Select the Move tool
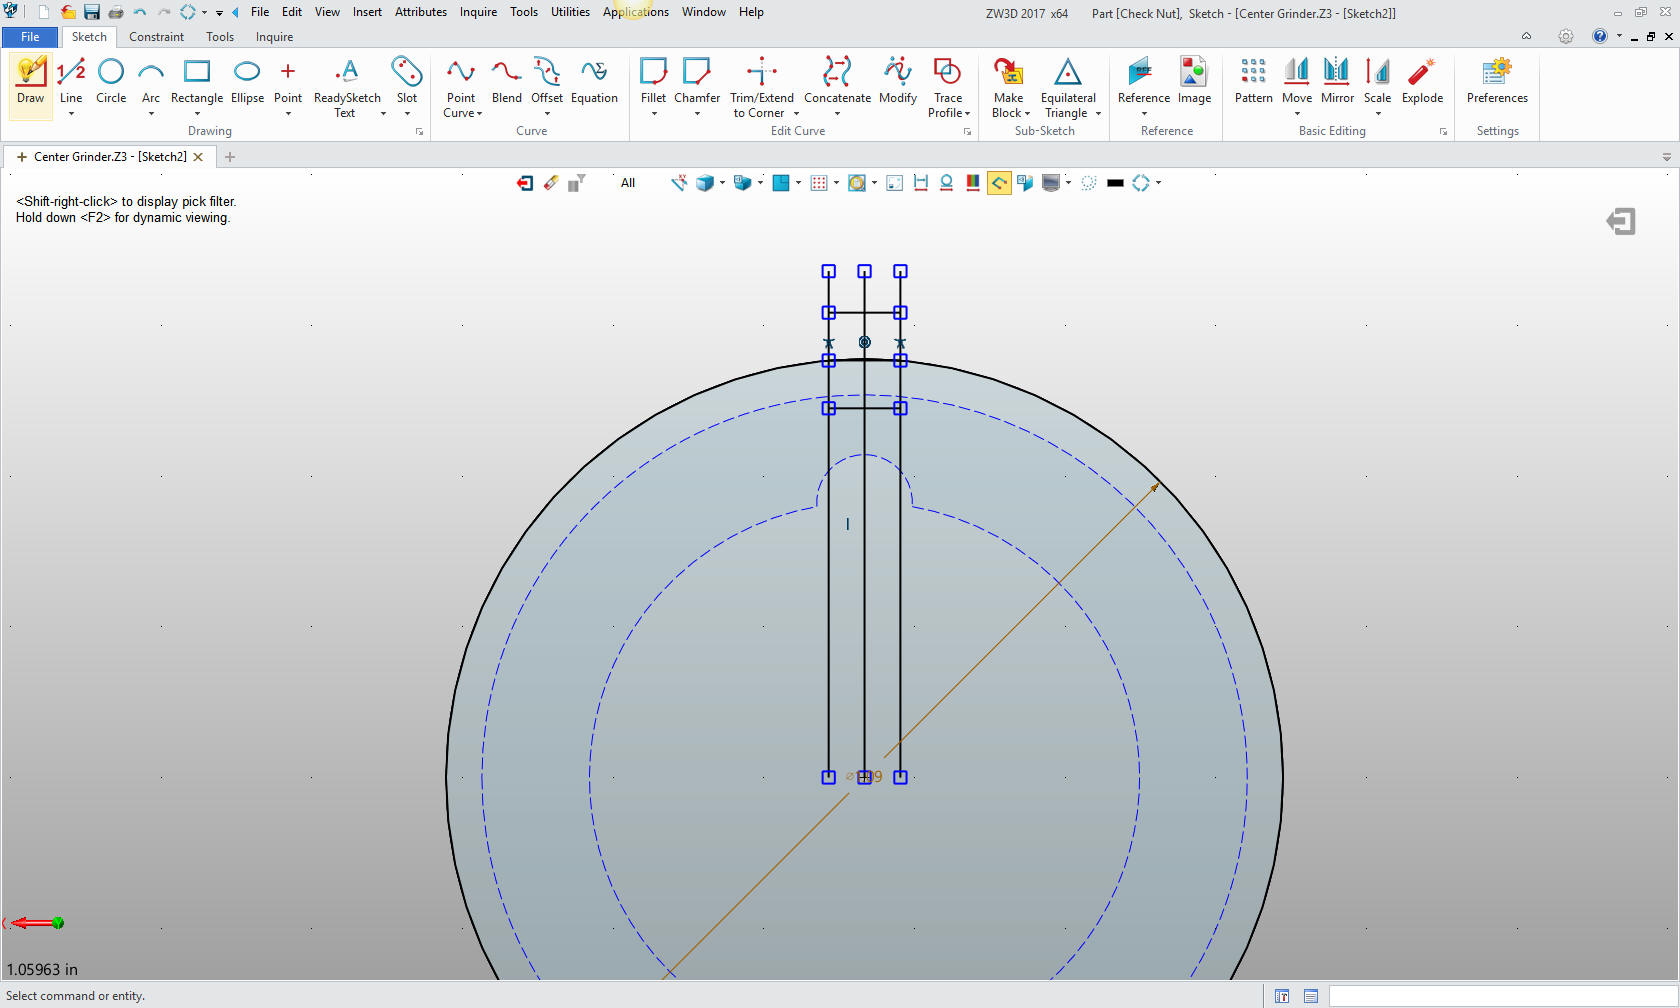Image resolution: width=1680 pixels, height=1008 pixels. coord(1297,80)
